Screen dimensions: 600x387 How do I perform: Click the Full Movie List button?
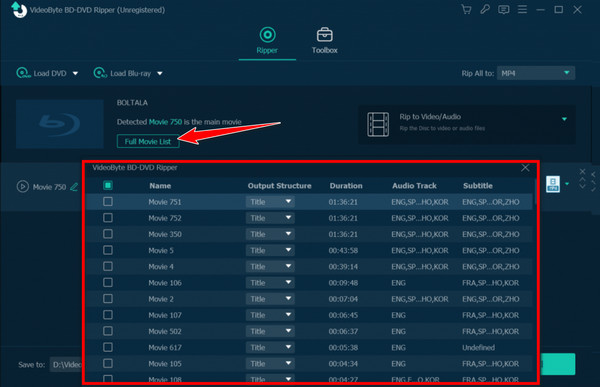pos(148,141)
